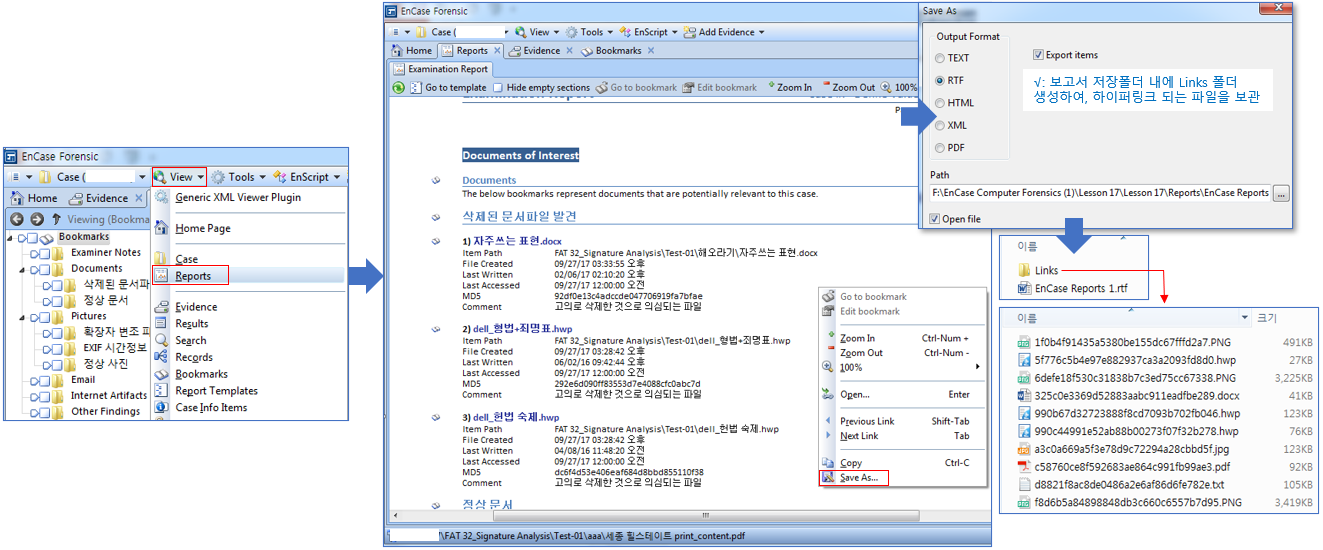Pick PDF in Output Format options
This screenshot has height=550, width=1323.
[x=939, y=148]
